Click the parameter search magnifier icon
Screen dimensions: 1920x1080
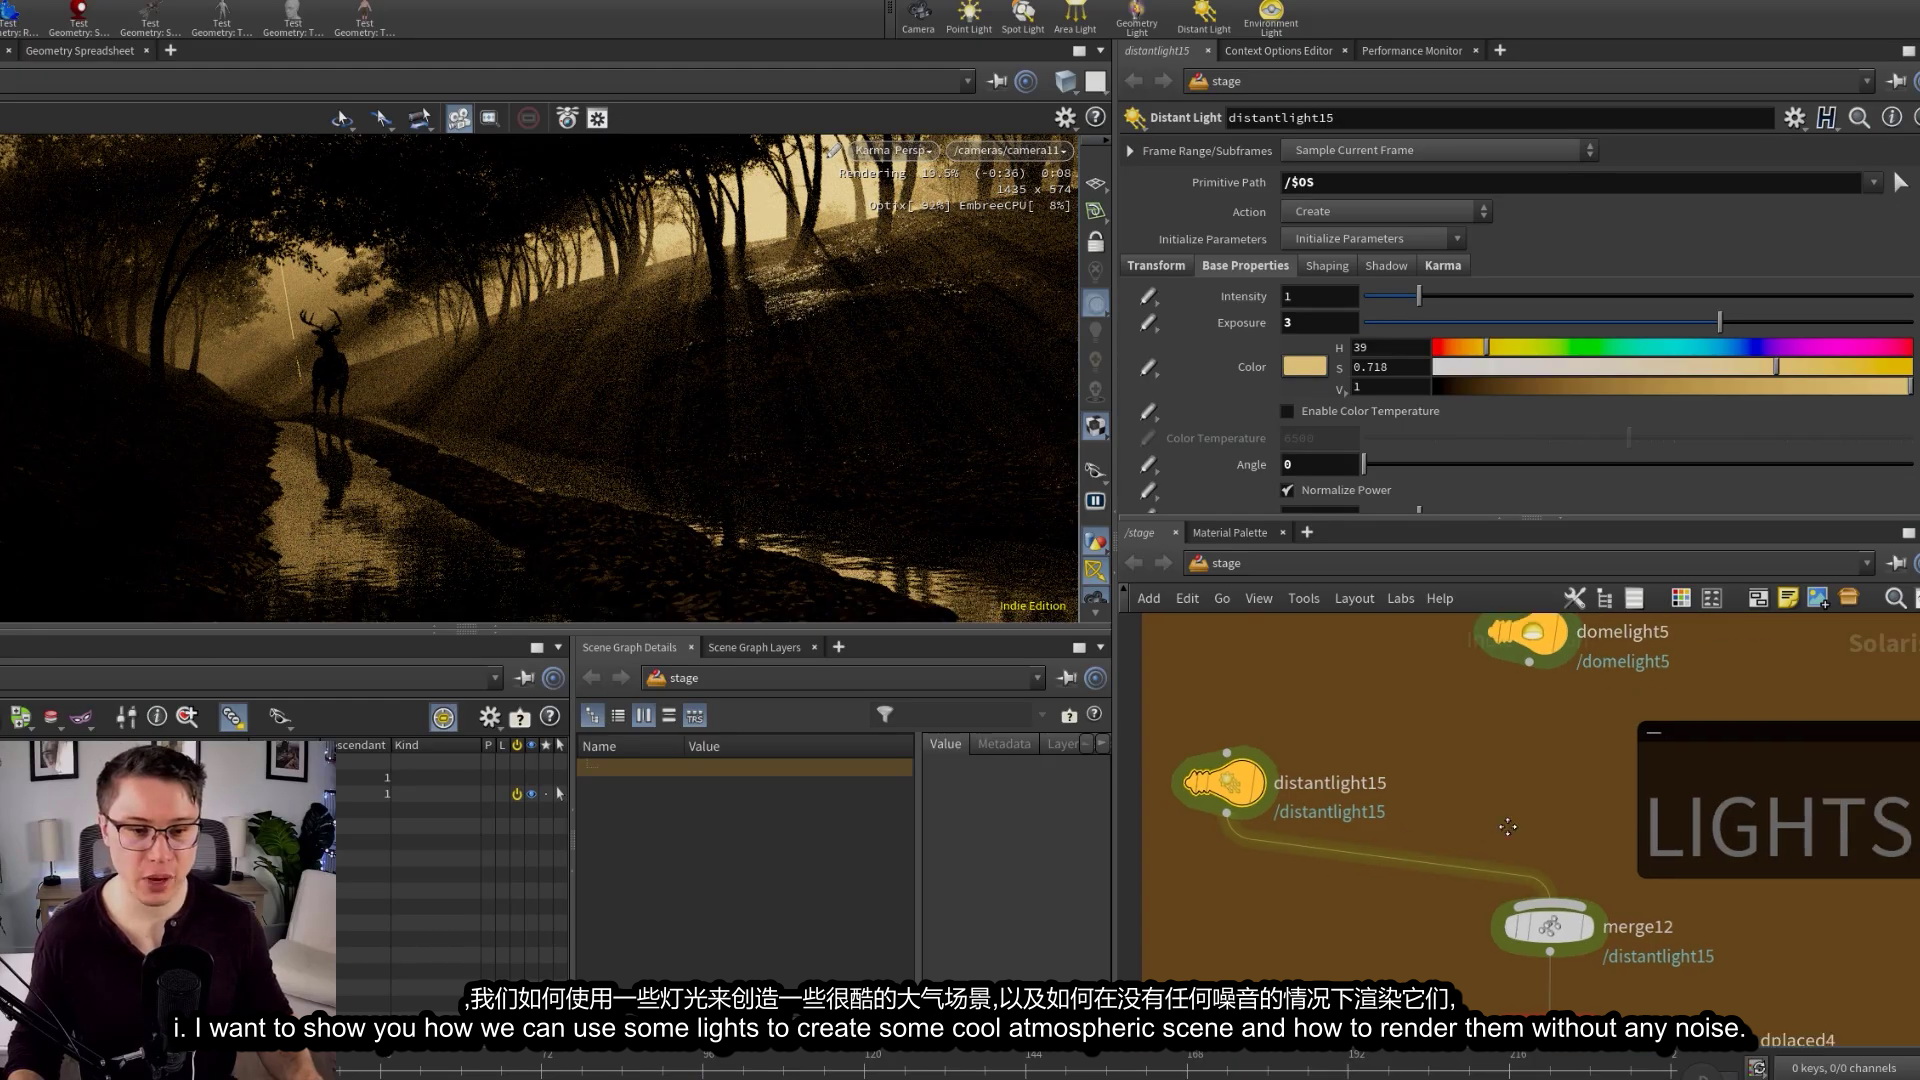pyautogui.click(x=1859, y=118)
